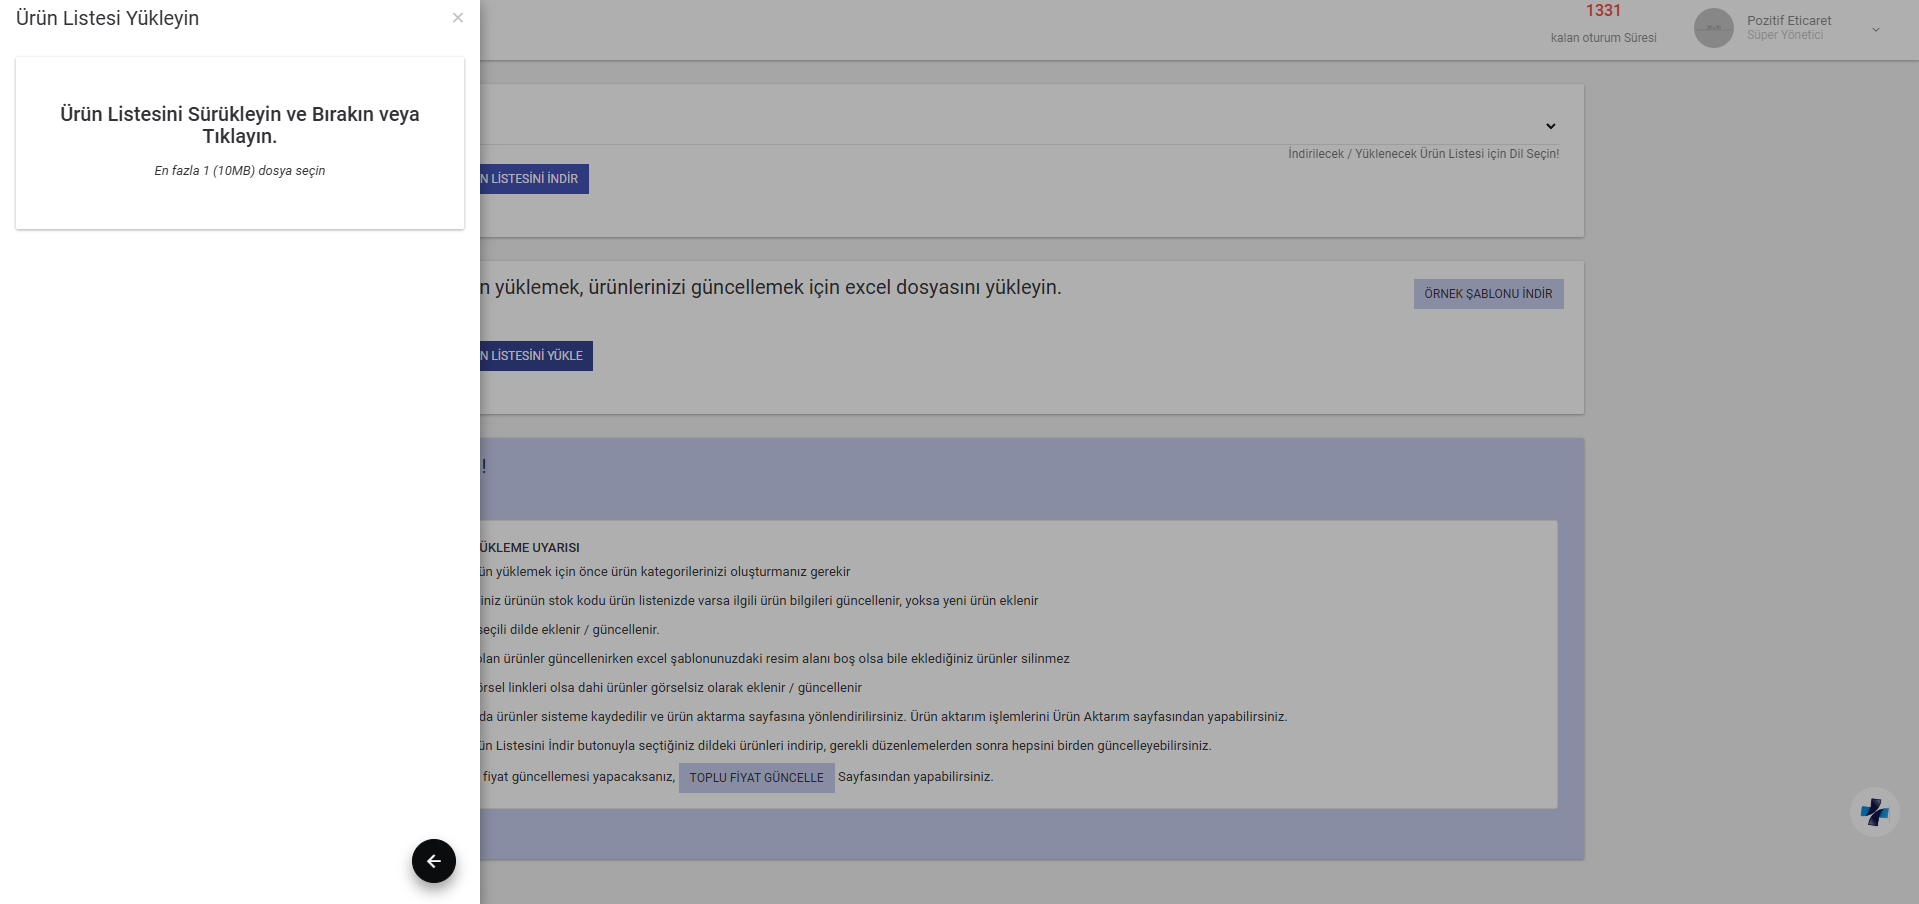Expand the Pozitif Eticaret account menu chevron
Screen dimensions: 1919x904
[x=1876, y=30]
